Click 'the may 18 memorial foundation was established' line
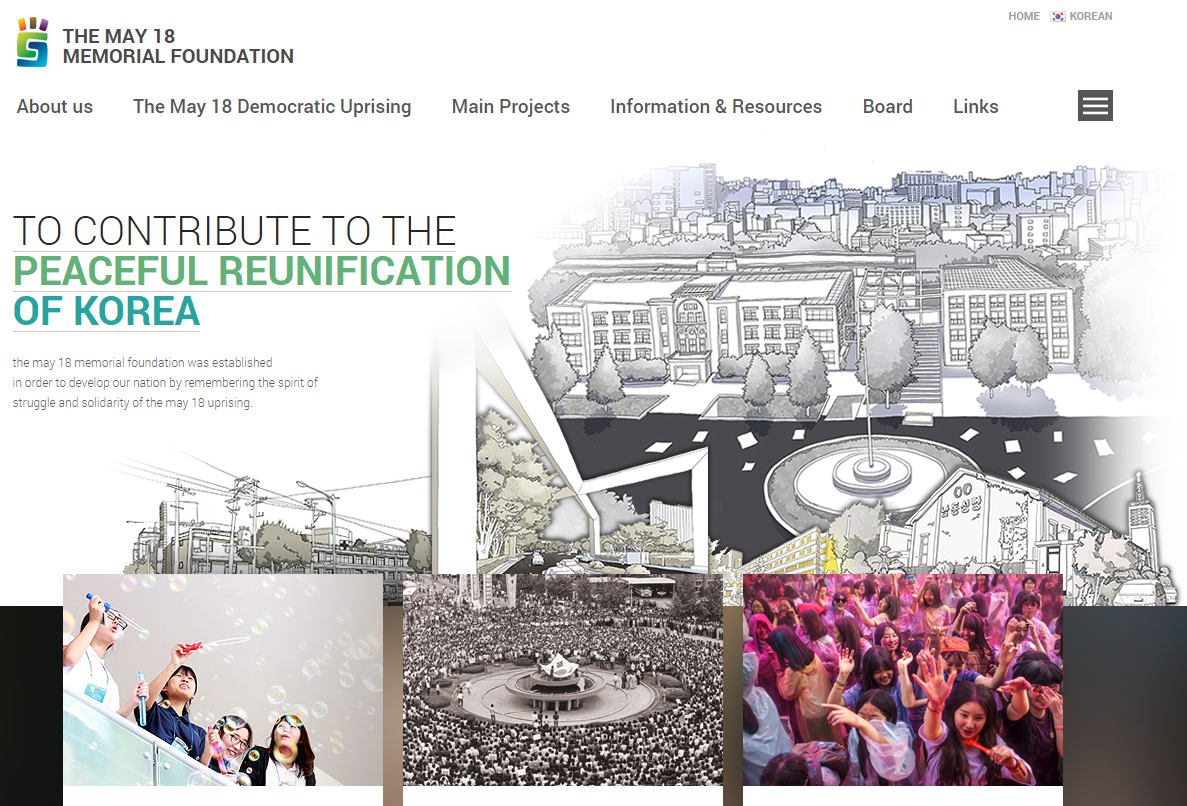Image resolution: width=1187 pixels, height=806 pixels. coord(142,363)
